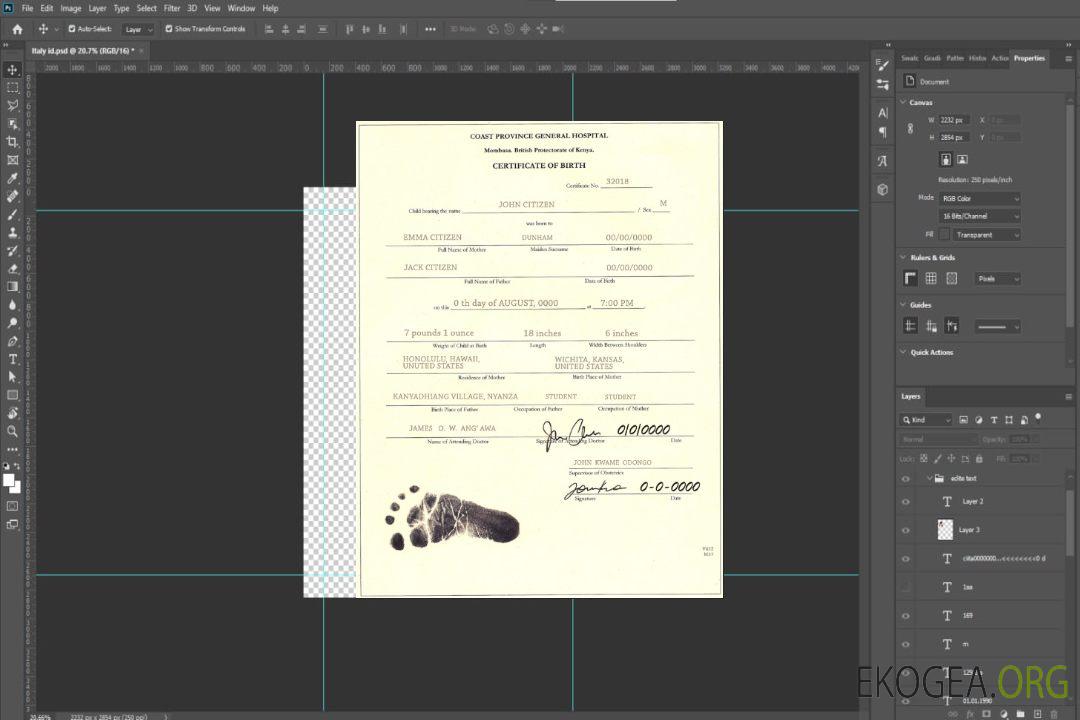1080x720 pixels.
Task: Open the Mode RGB Color dropdown
Action: point(979,198)
